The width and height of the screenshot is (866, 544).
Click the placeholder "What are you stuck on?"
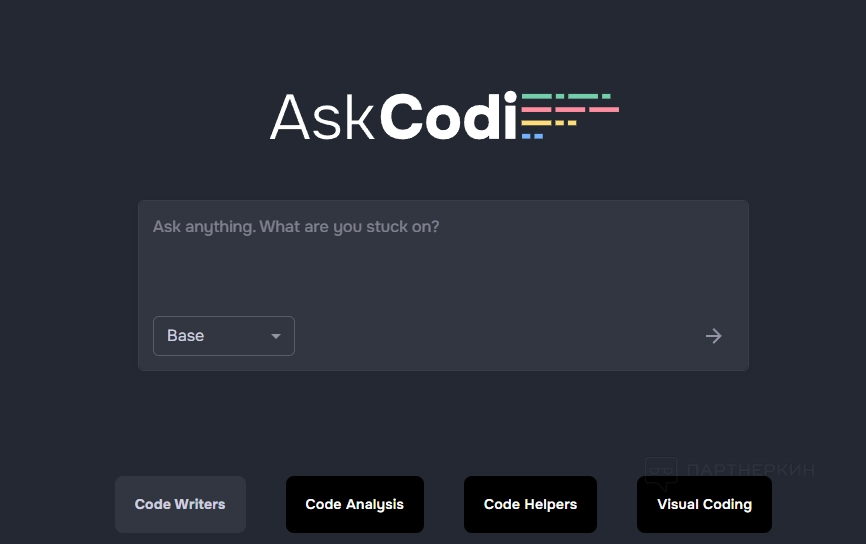pyautogui.click(x=349, y=227)
